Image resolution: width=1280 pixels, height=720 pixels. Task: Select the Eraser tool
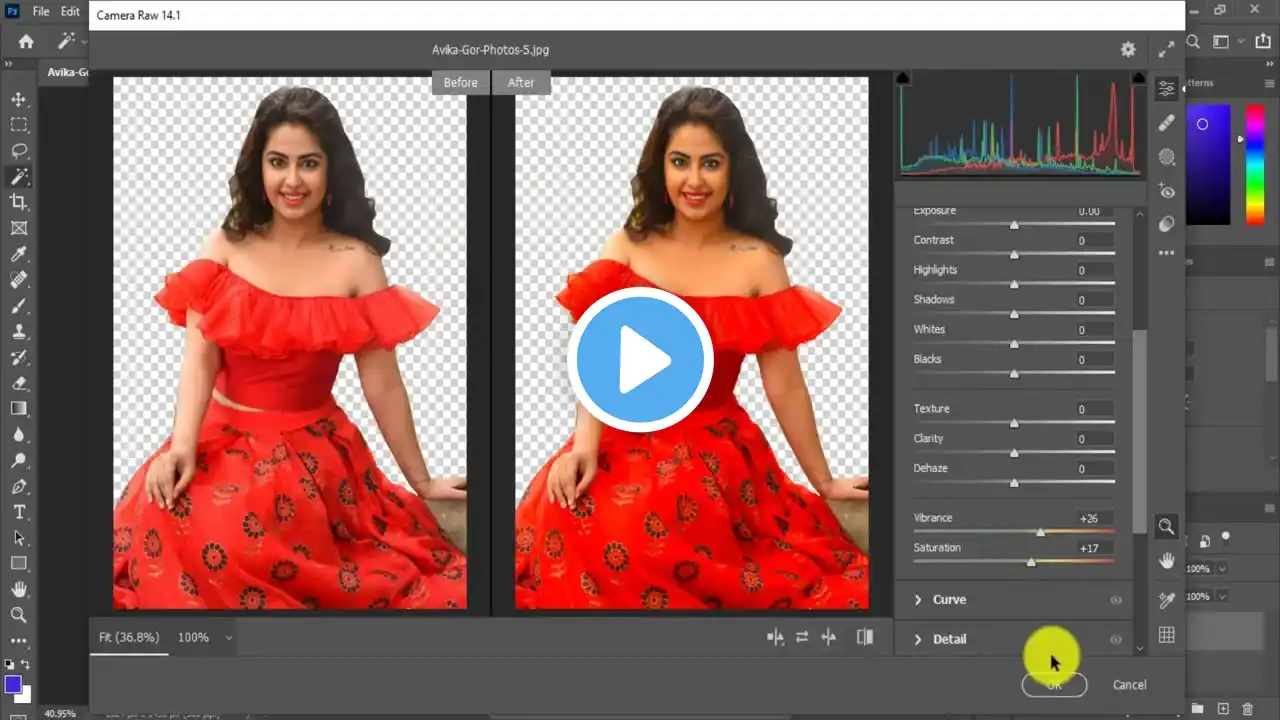(19, 383)
